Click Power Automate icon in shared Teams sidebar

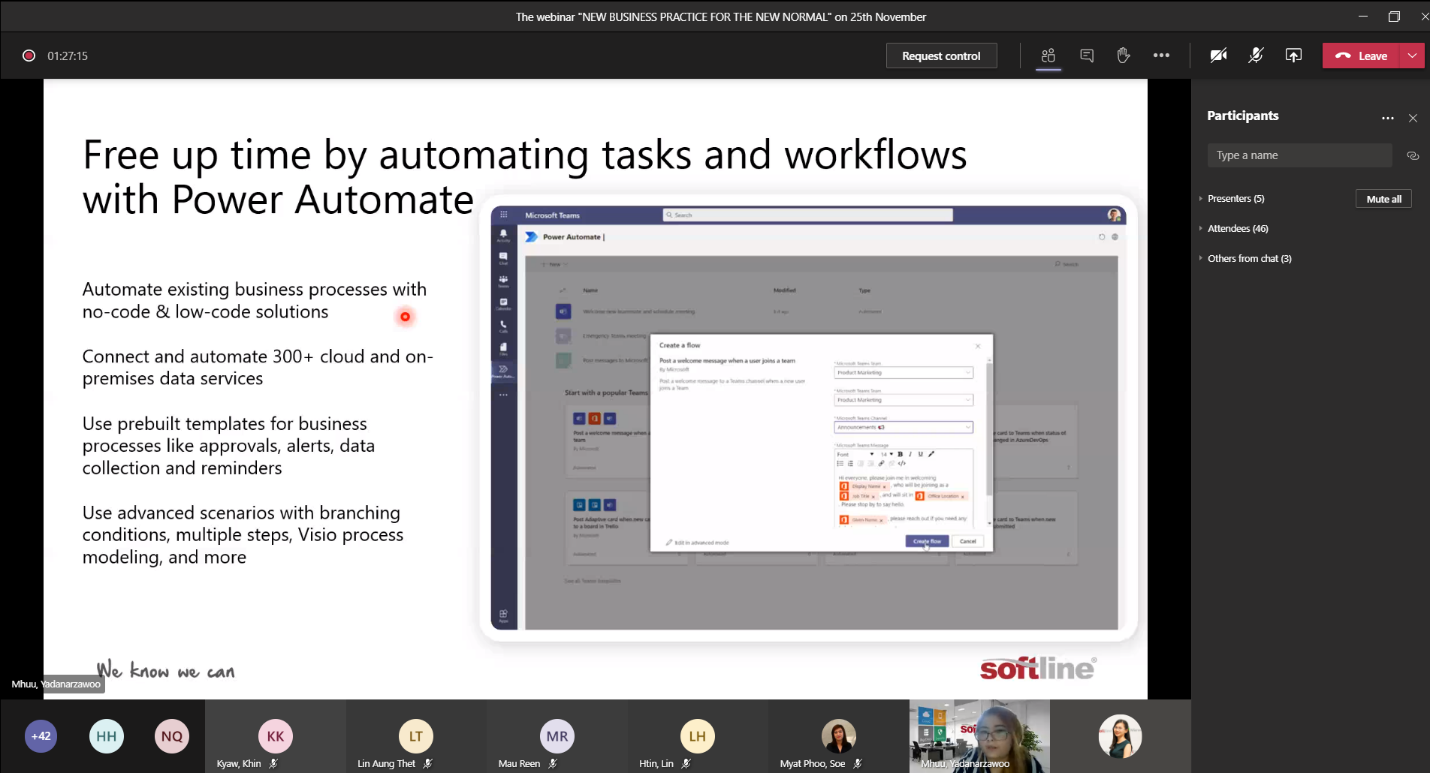(503, 371)
